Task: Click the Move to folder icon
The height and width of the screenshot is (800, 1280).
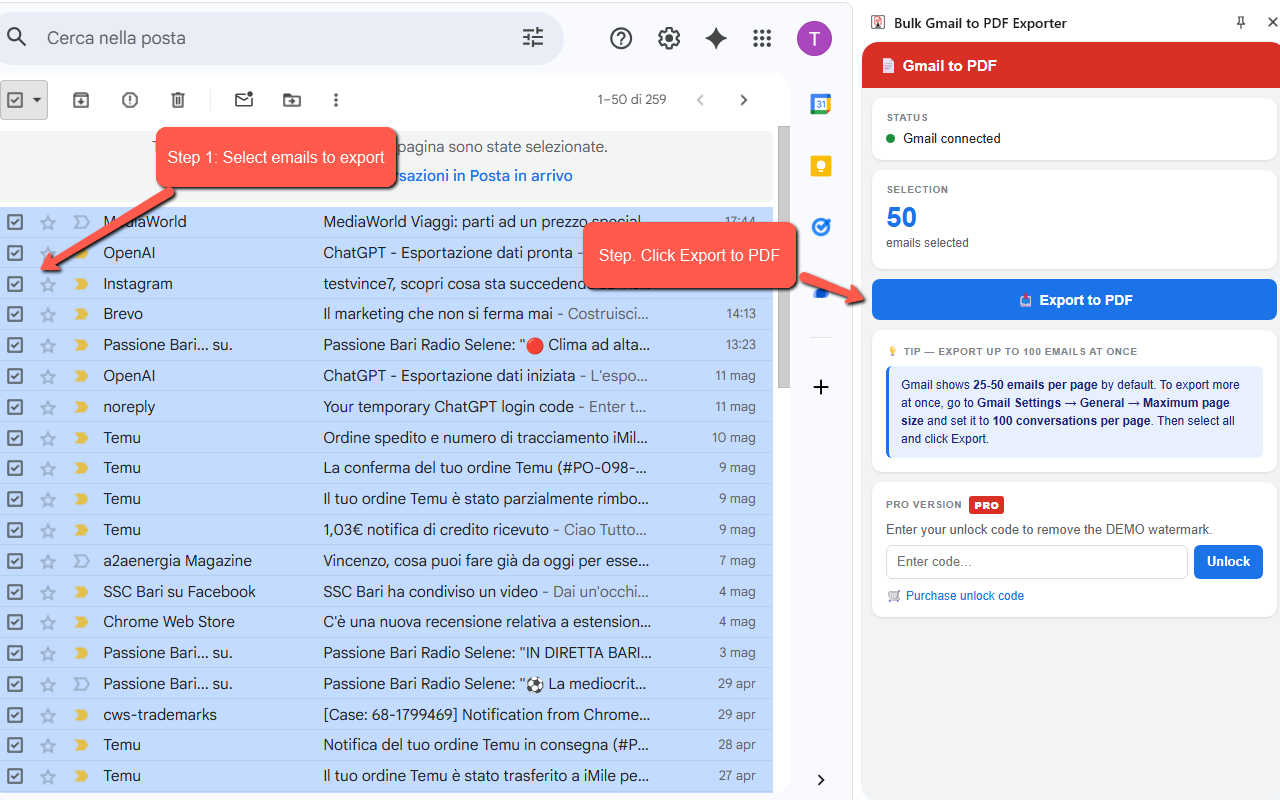Action: (291, 100)
